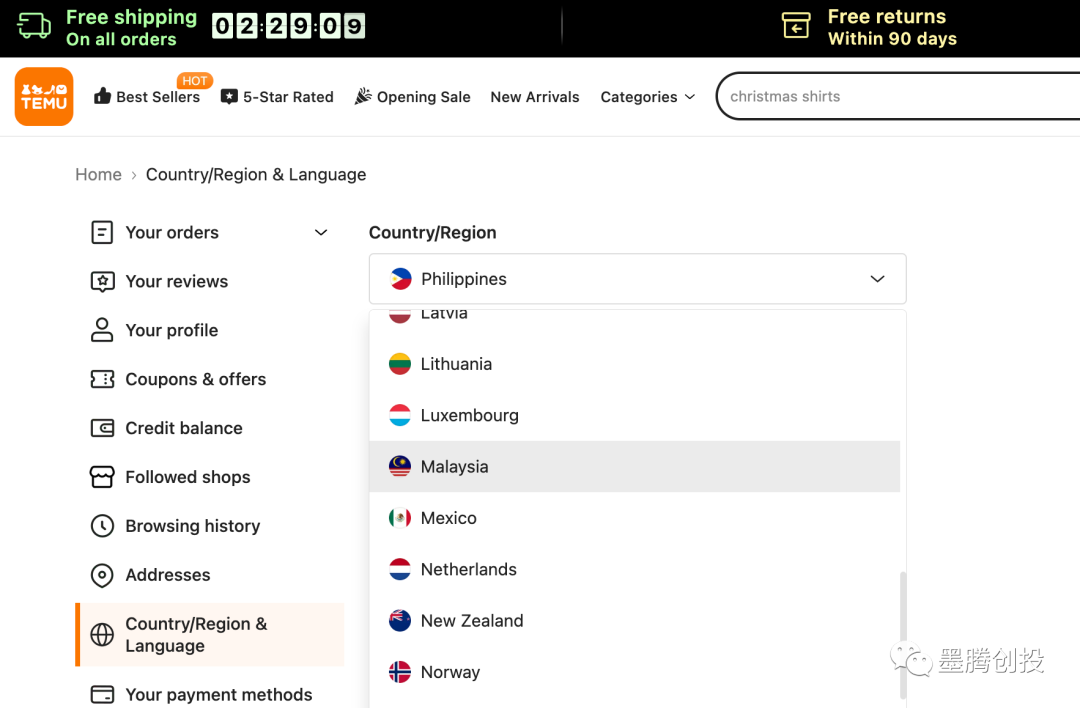
Task: Click the Credit balance wallet icon
Action: (x=102, y=428)
